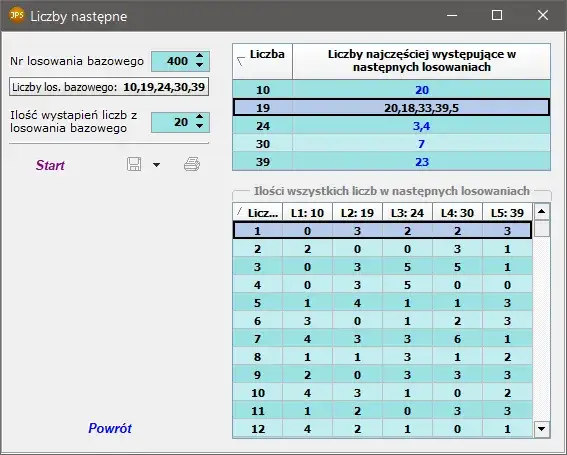Image resolution: width=567 pixels, height=455 pixels.
Task: Click the Powrót link
Action: tap(110, 428)
